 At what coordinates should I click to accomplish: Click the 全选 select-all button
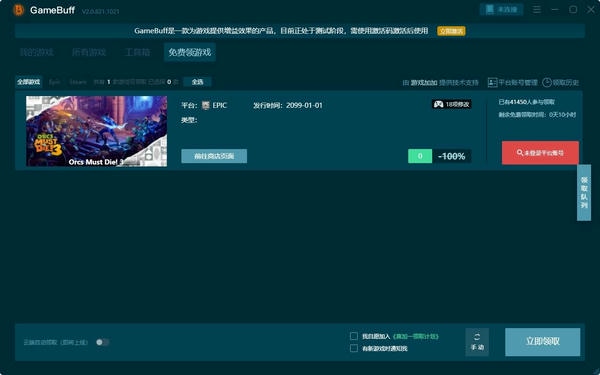[x=197, y=82]
